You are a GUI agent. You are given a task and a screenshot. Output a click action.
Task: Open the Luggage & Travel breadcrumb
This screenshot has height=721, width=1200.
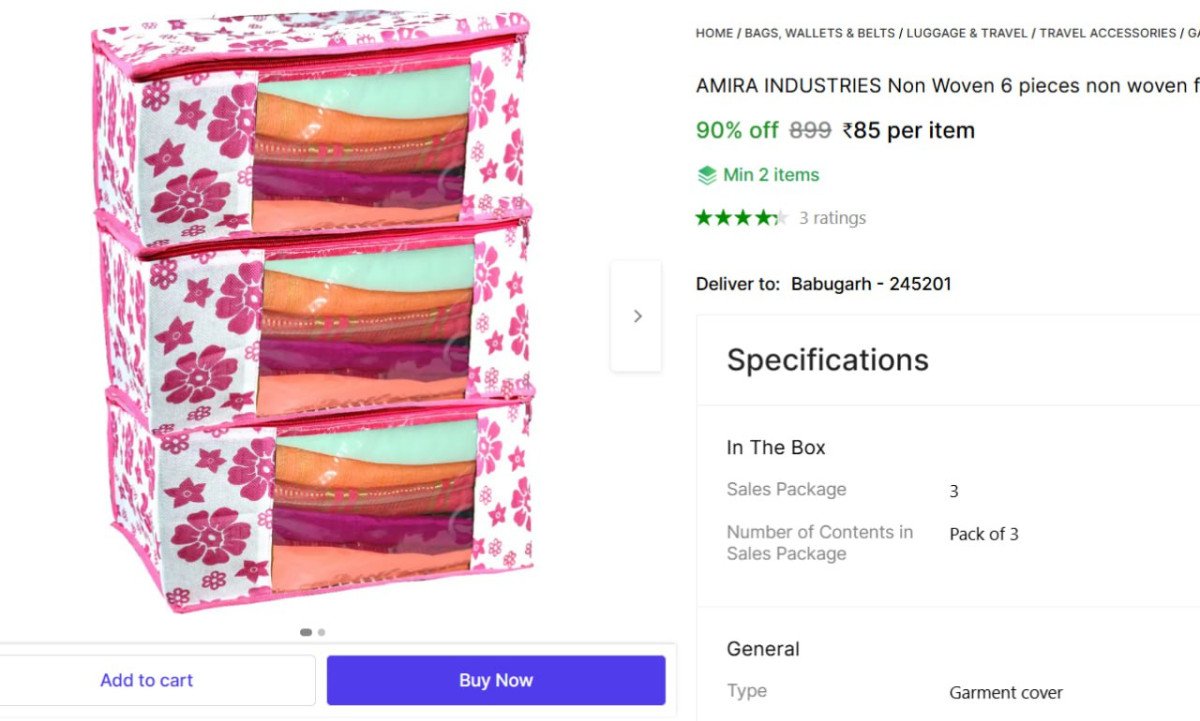[967, 33]
